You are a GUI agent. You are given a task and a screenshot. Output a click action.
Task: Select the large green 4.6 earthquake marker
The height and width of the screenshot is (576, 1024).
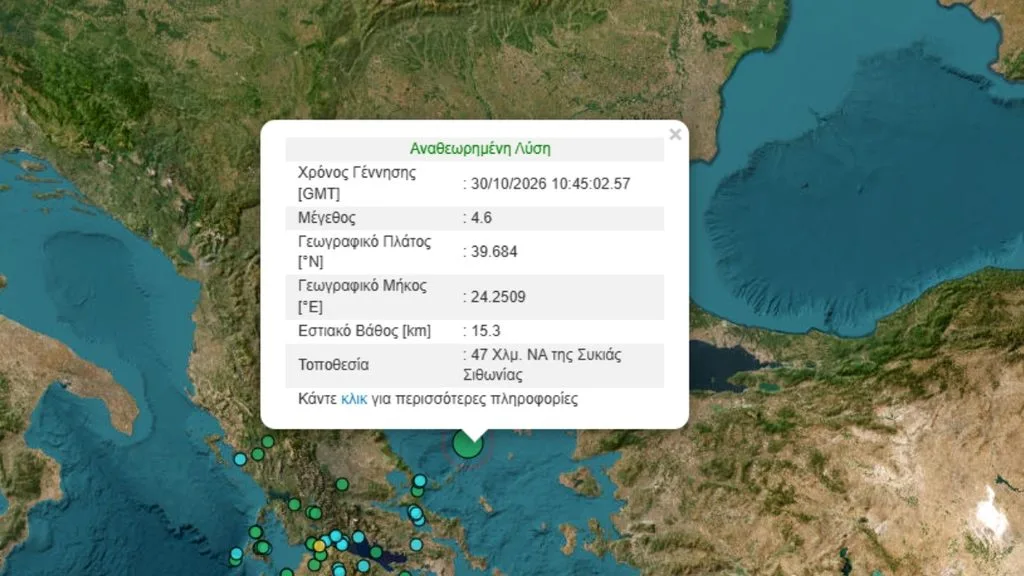468,445
